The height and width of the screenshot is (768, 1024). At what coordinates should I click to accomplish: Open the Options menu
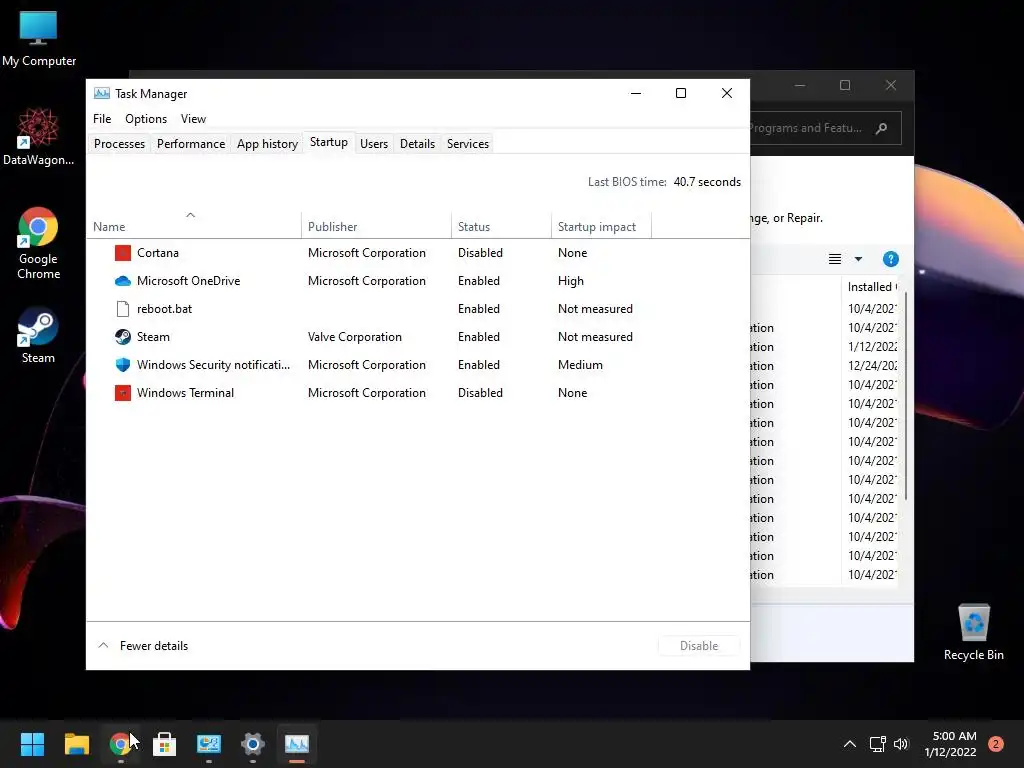(146, 119)
